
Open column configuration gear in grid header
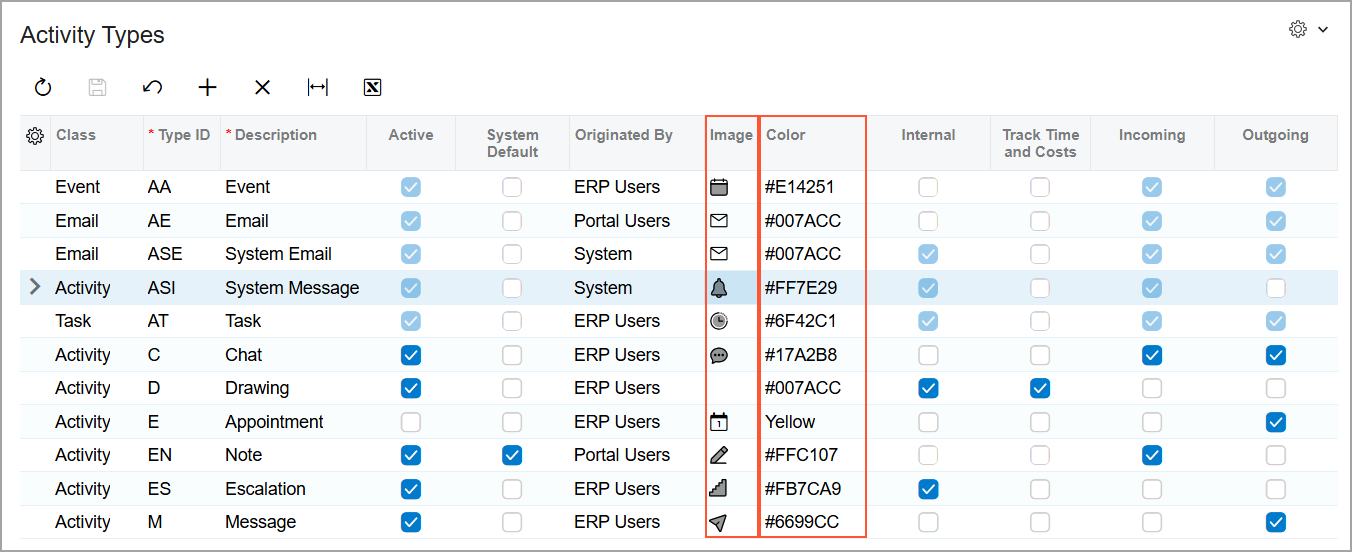pos(35,136)
